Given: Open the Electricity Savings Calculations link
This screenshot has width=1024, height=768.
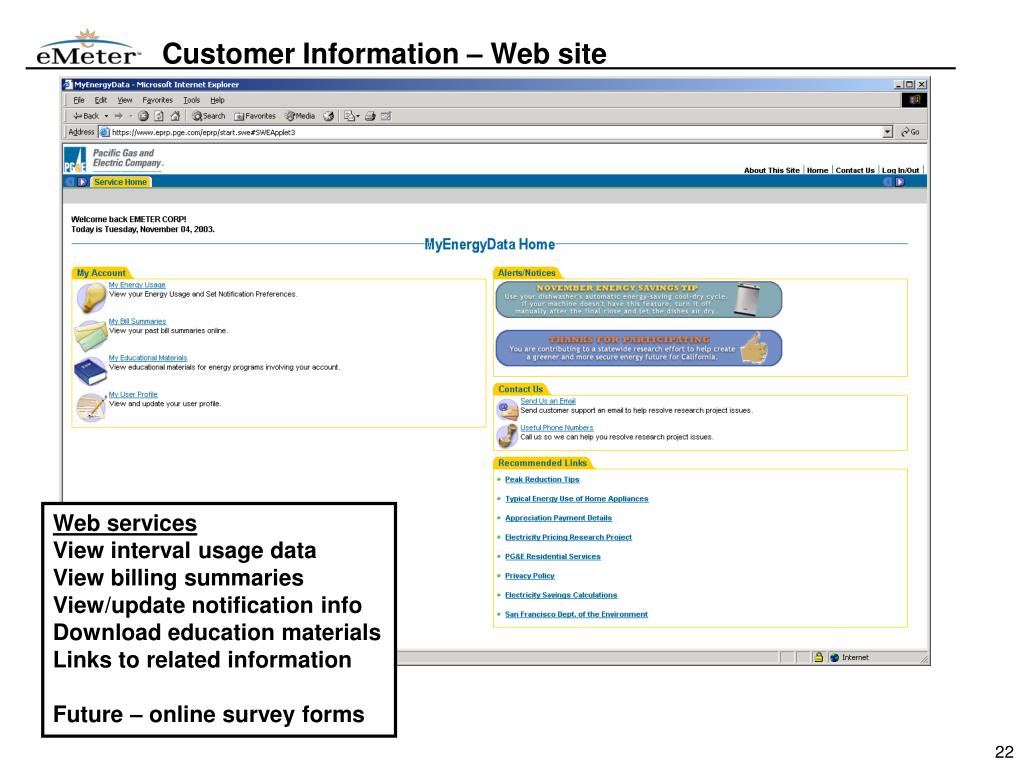Looking at the screenshot, I should (561, 595).
